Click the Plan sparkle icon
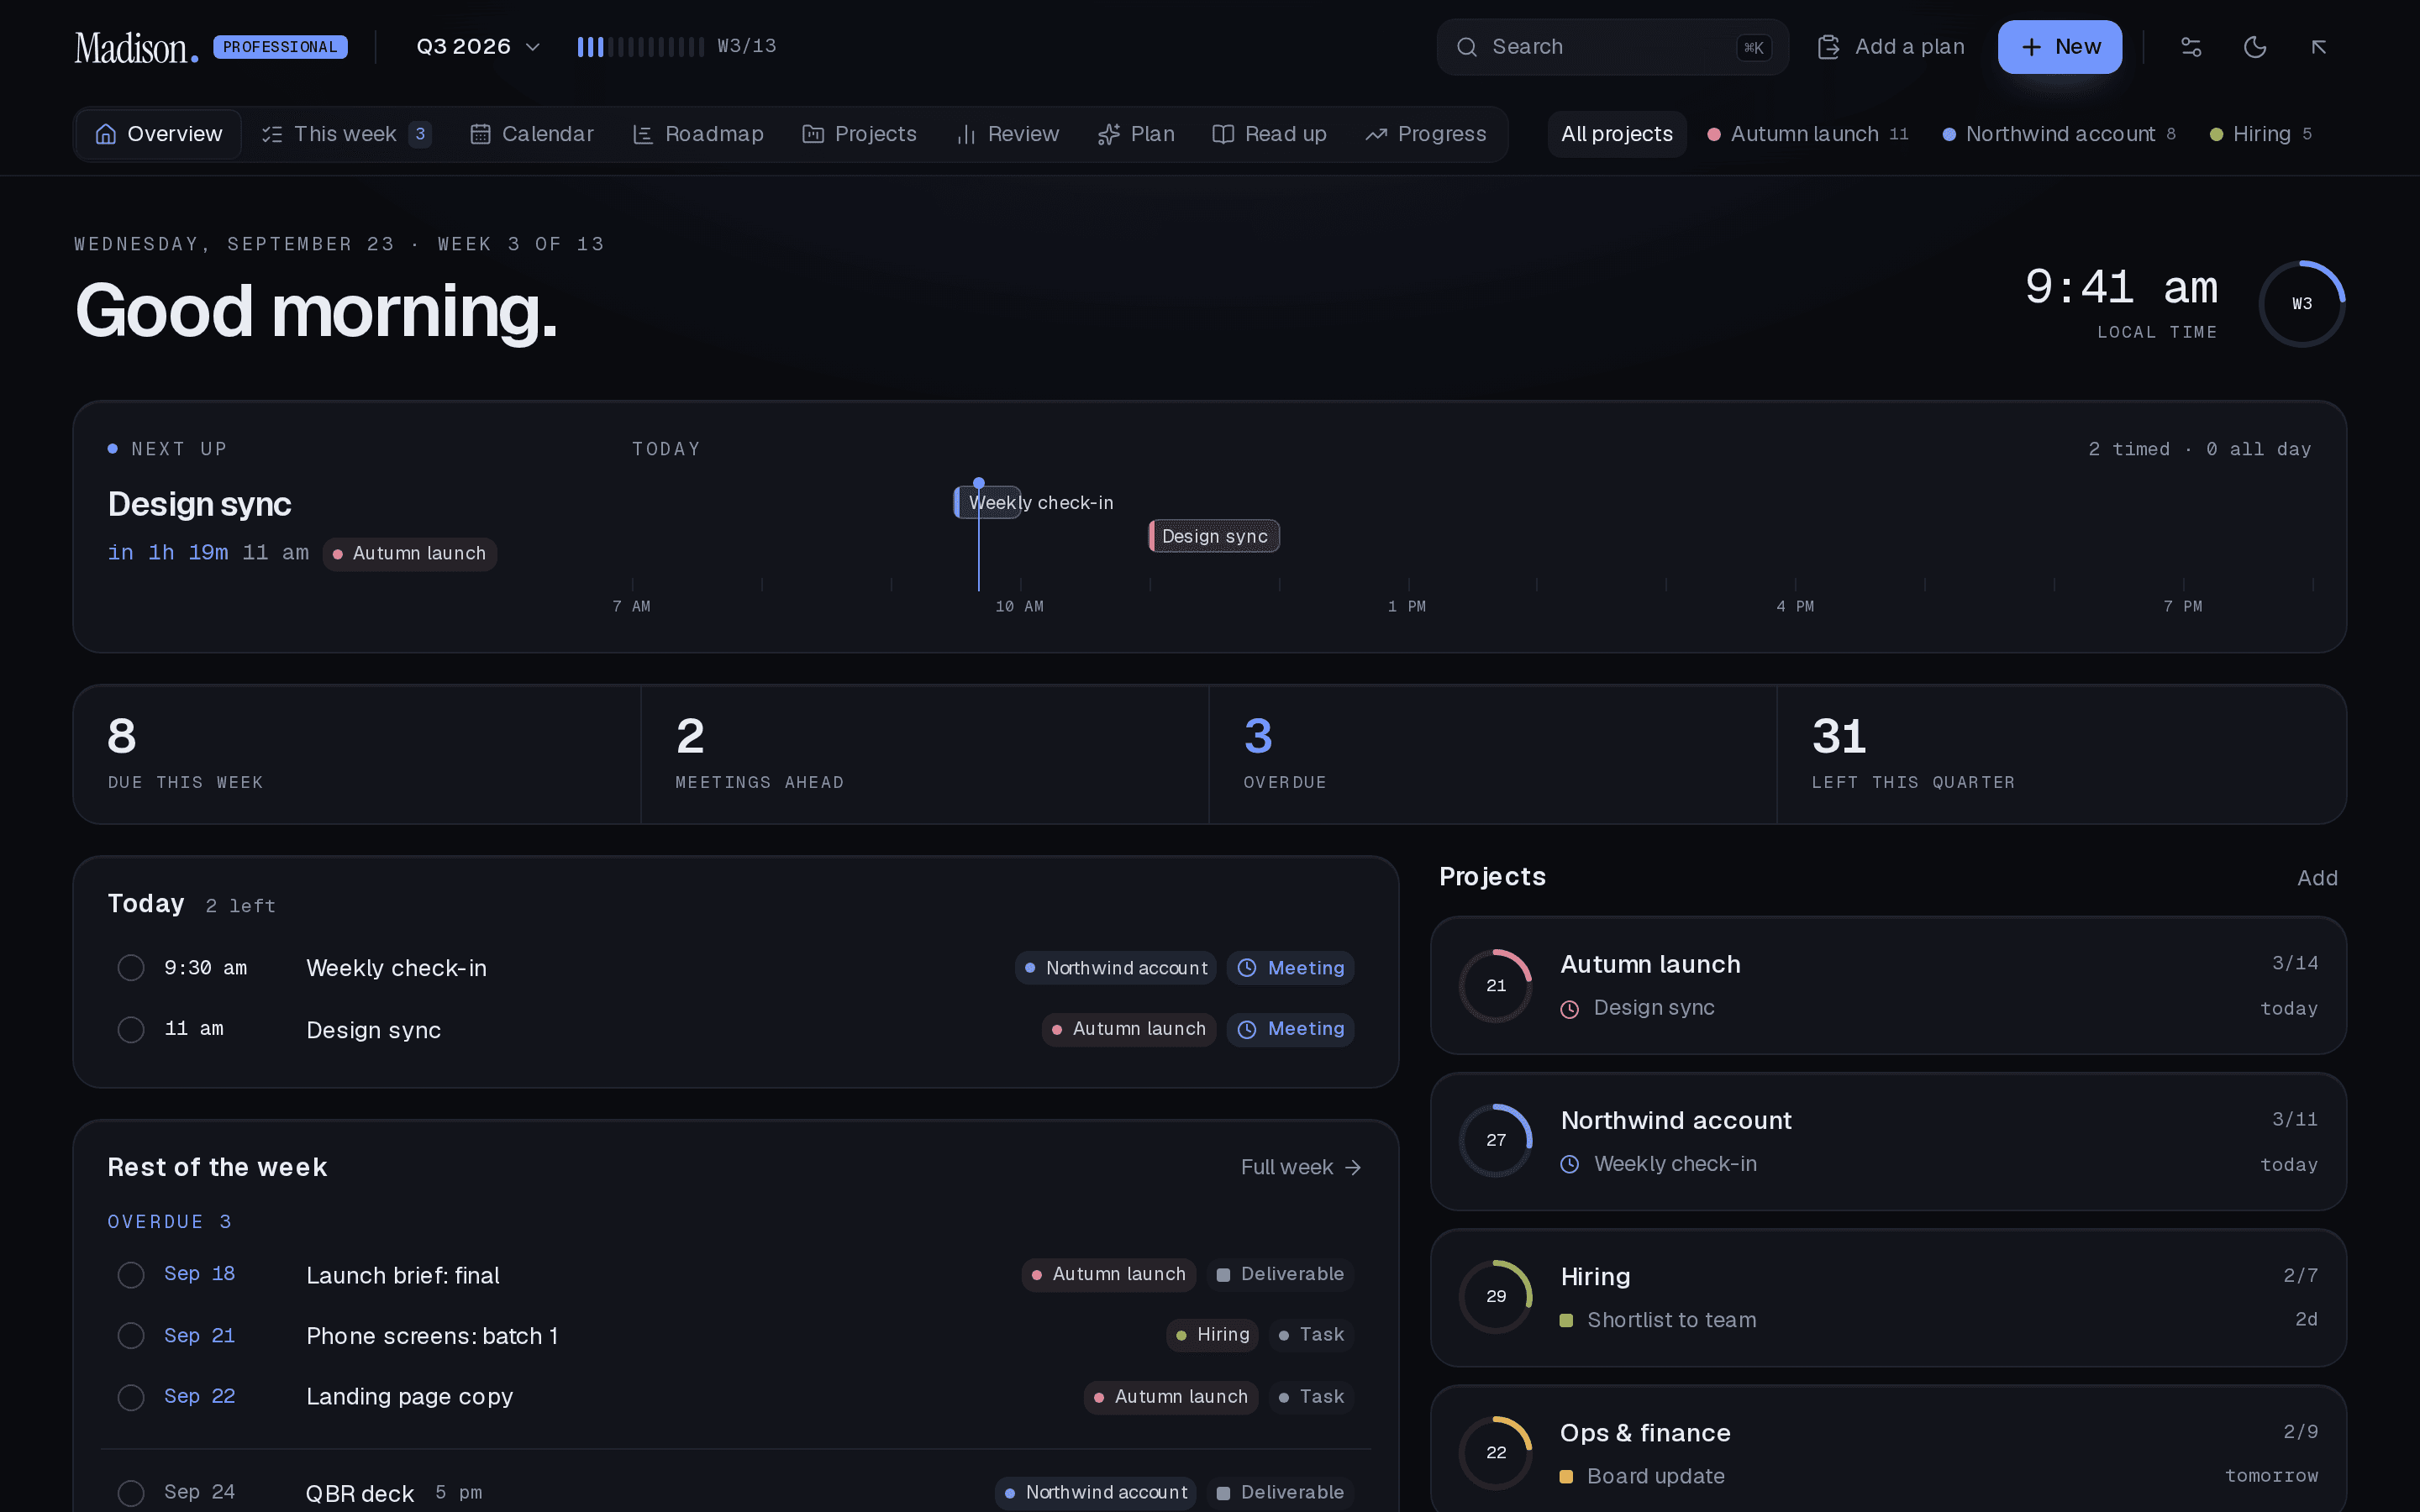This screenshot has width=2420, height=1512. (1108, 134)
